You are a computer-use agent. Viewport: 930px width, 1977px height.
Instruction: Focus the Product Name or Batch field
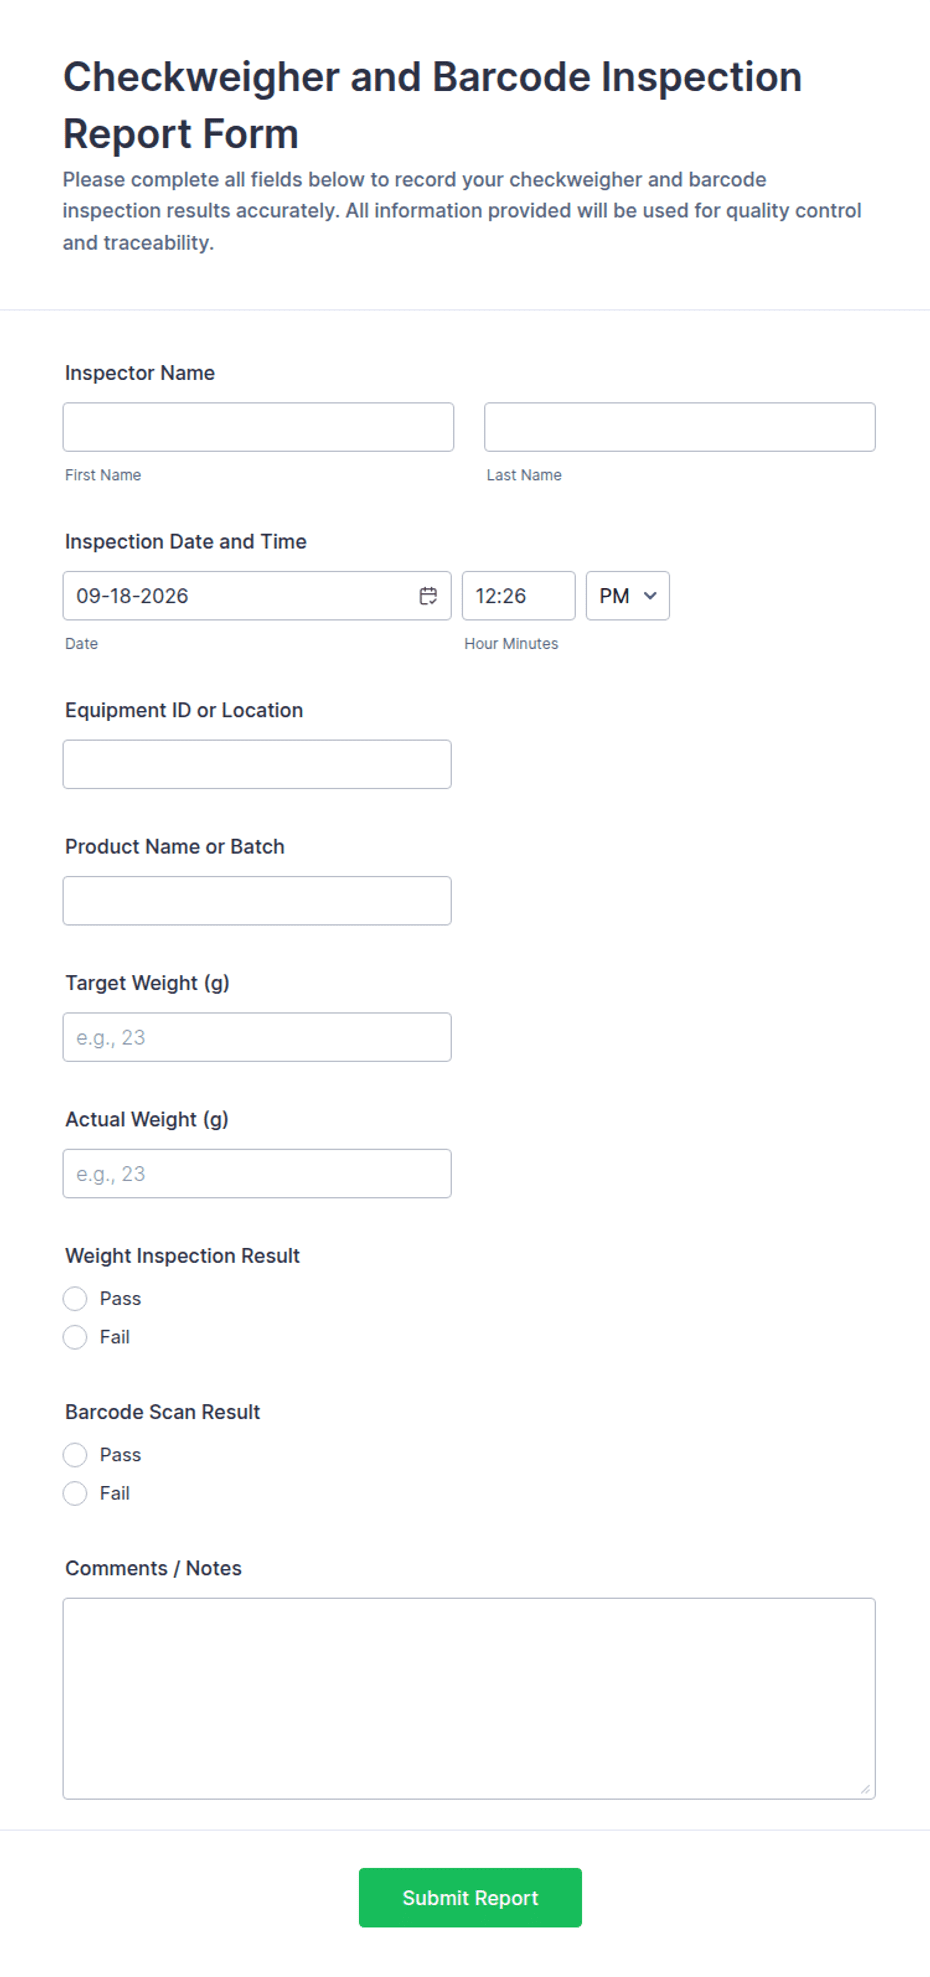257,901
